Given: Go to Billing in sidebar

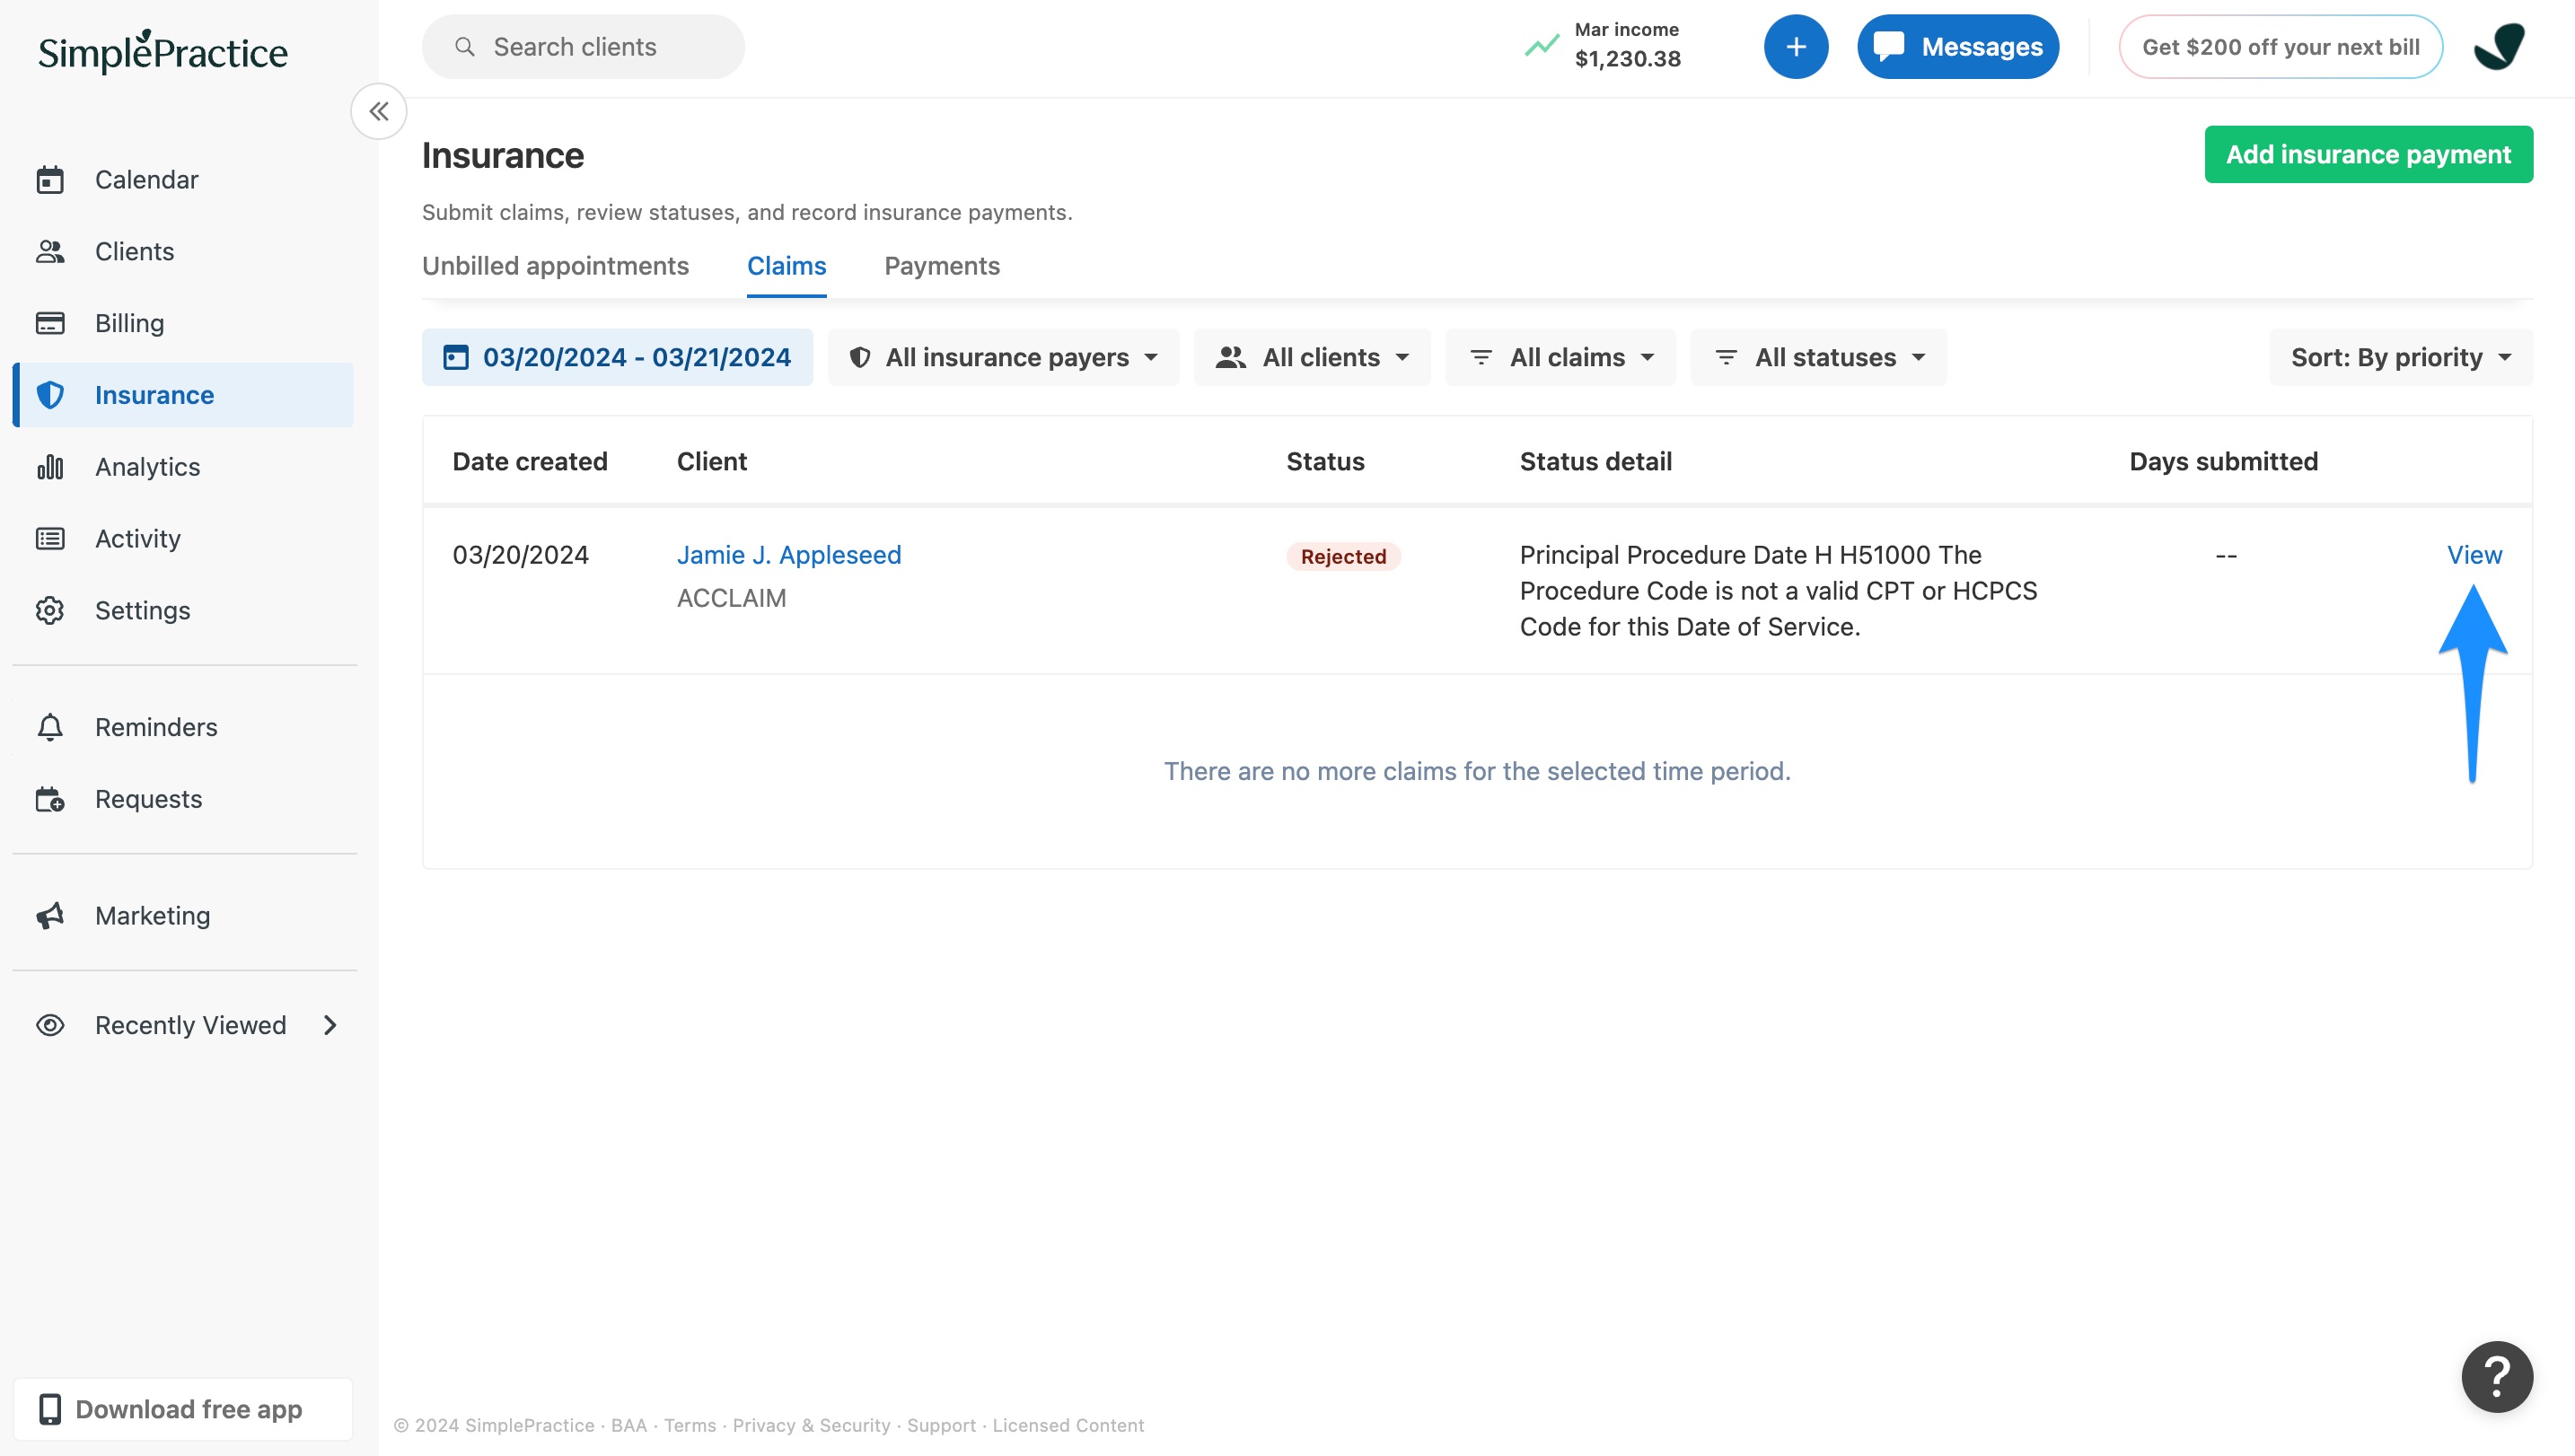Looking at the screenshot, I should [x=183, y=323].
